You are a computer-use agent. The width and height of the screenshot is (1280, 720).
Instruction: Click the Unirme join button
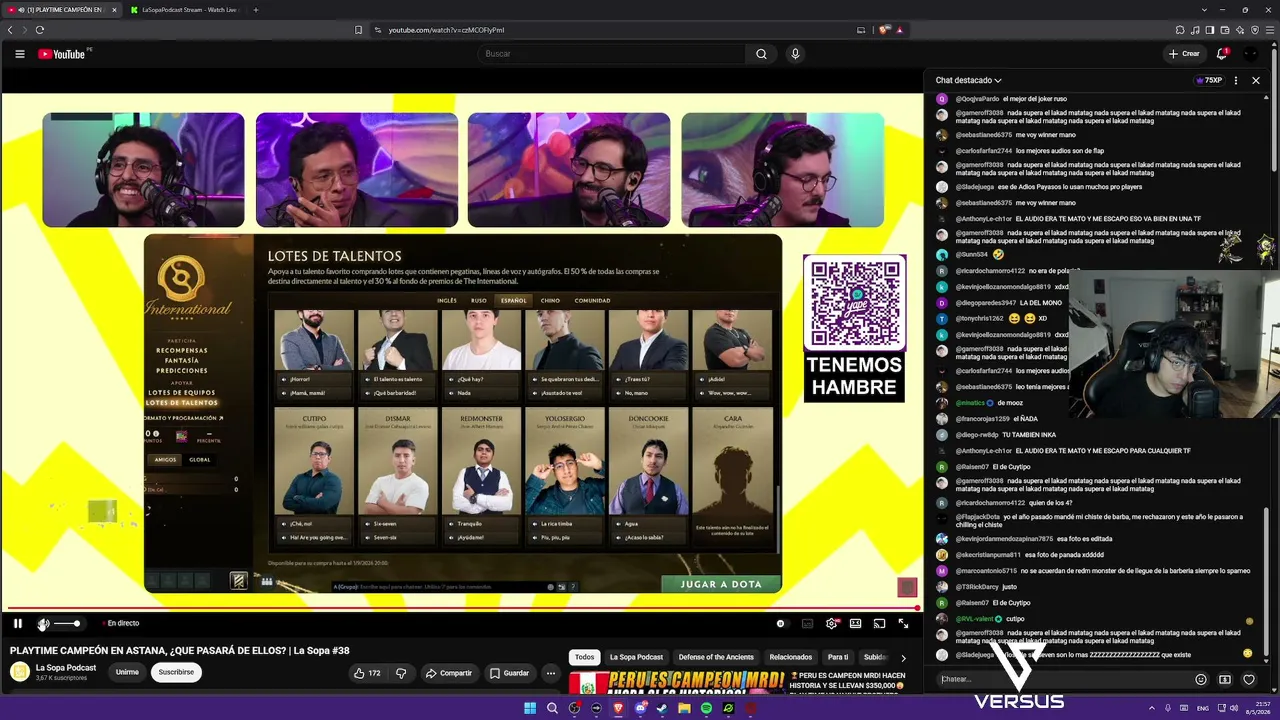point(127,672)
